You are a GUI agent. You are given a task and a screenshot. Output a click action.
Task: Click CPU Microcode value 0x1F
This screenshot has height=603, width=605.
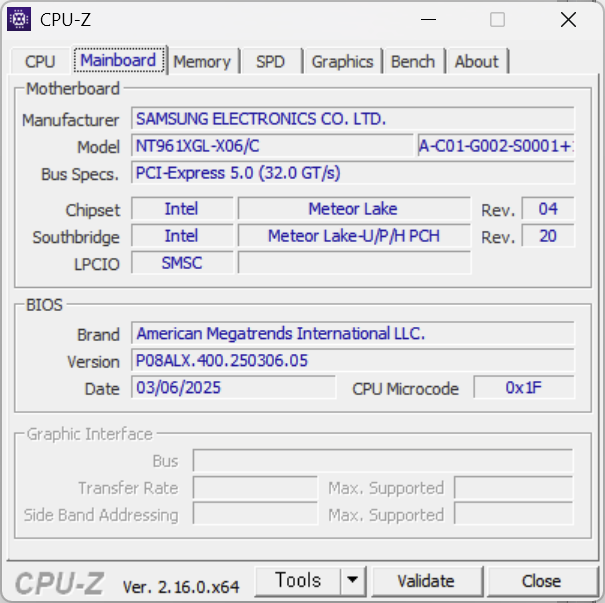[x=524, y=387]
